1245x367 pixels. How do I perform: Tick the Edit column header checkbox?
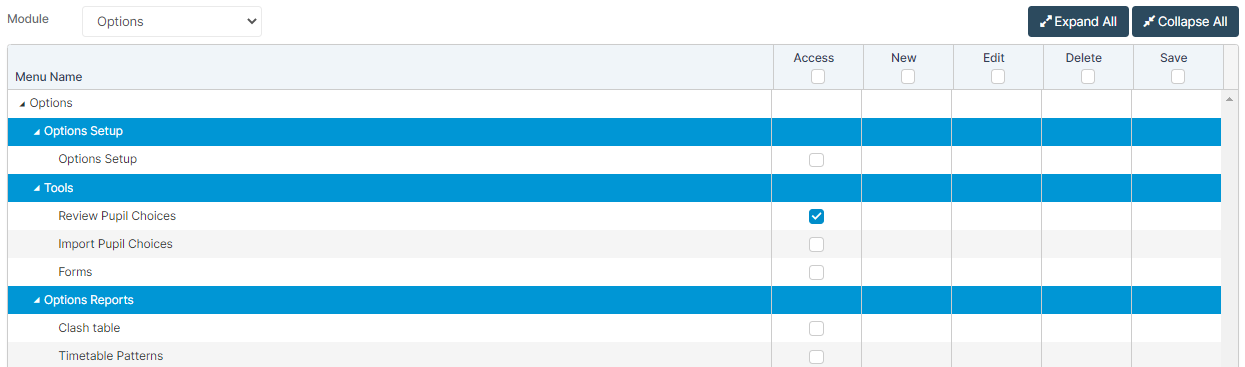point(997,76)
